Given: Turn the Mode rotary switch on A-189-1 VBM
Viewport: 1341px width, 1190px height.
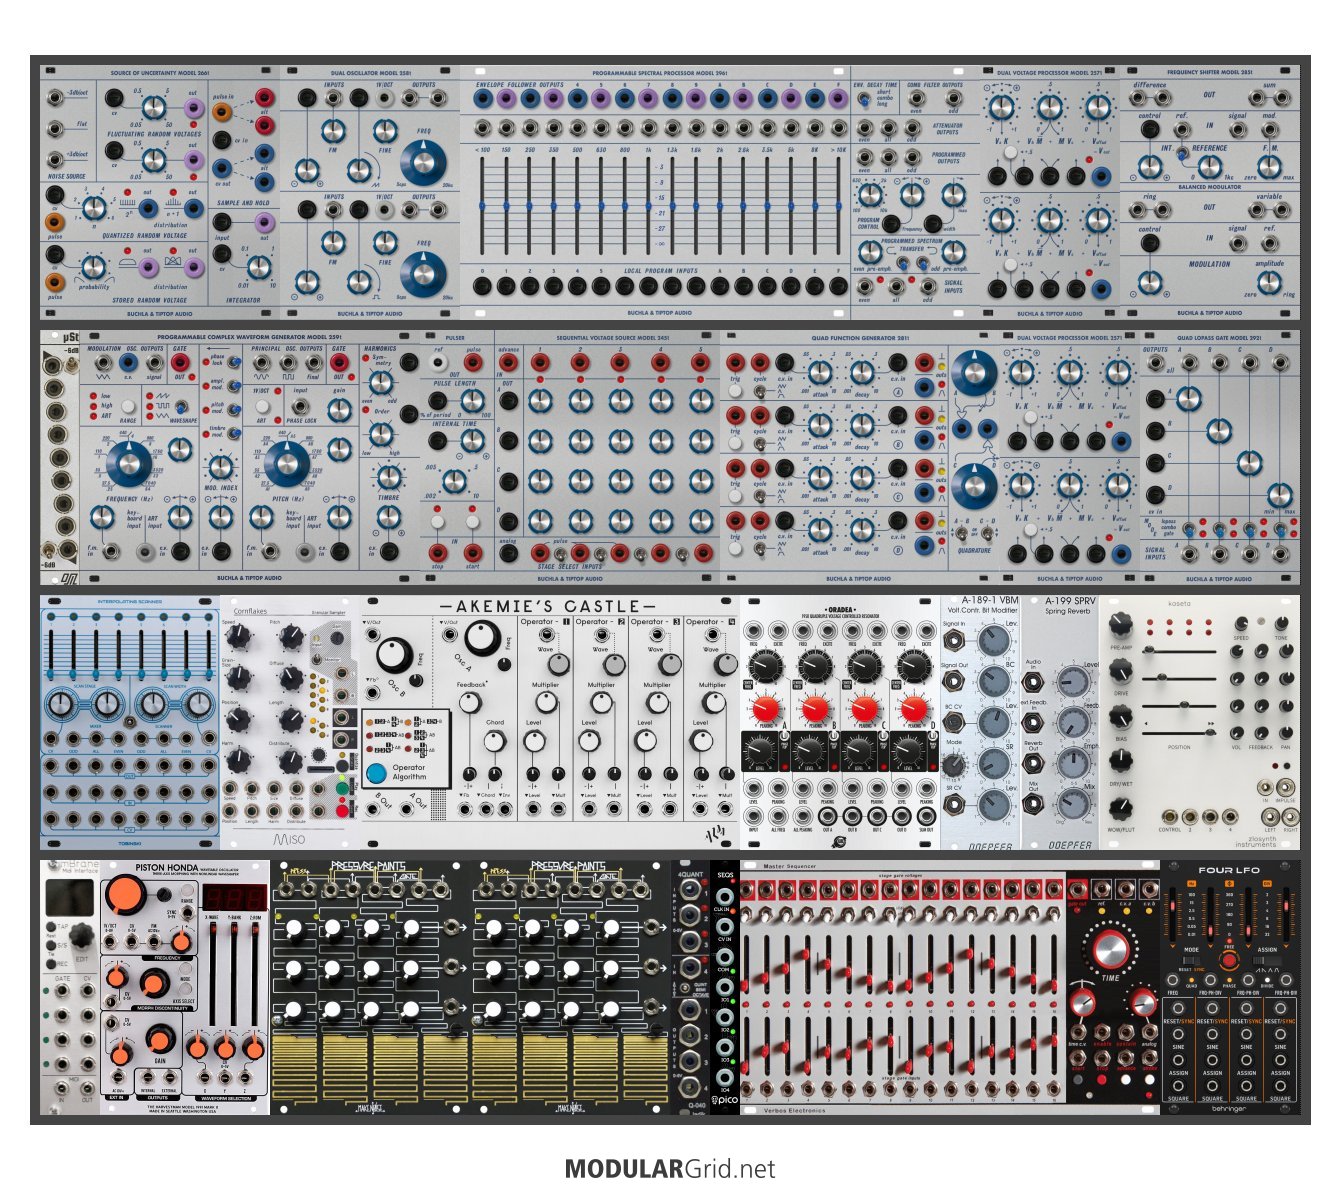Looking at the screenshot, I should pyautogui.click(x=954, y=764).
